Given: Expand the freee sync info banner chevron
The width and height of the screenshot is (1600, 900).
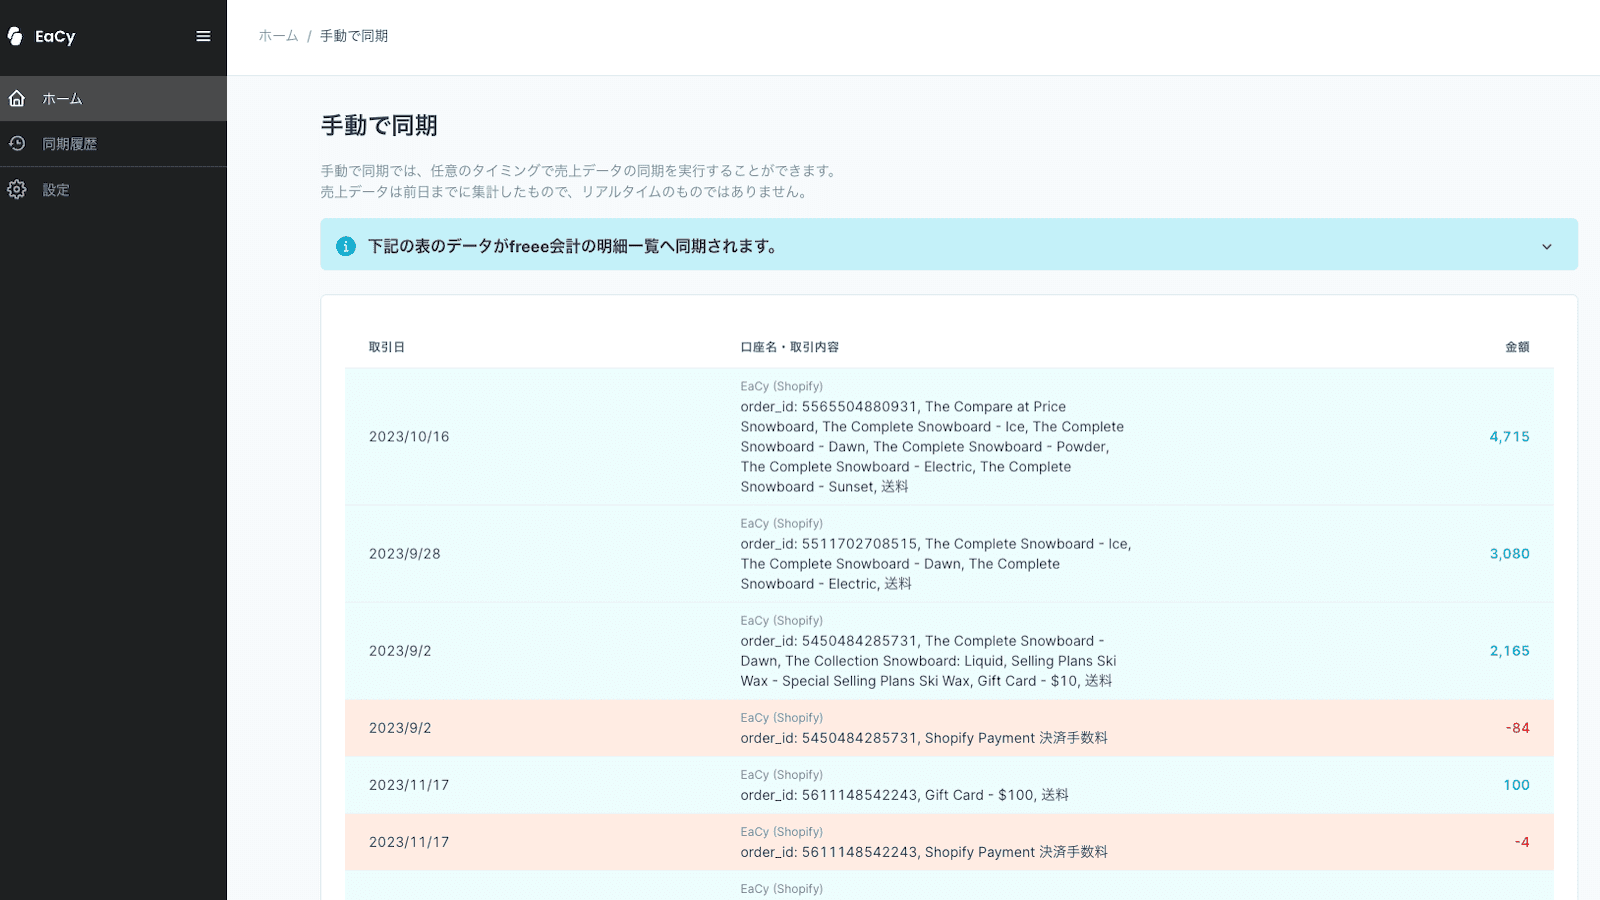Looking at the screenshot, I should click(1546, 246).
